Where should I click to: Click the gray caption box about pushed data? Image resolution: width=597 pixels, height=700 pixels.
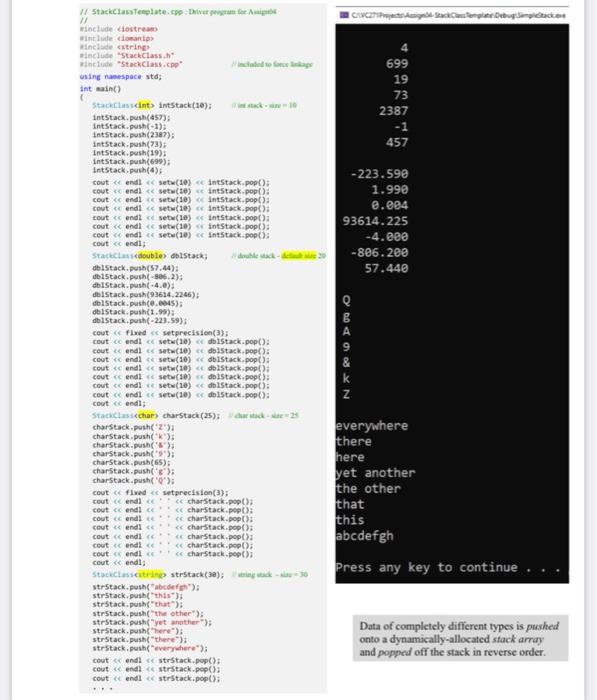coord(460,638)
